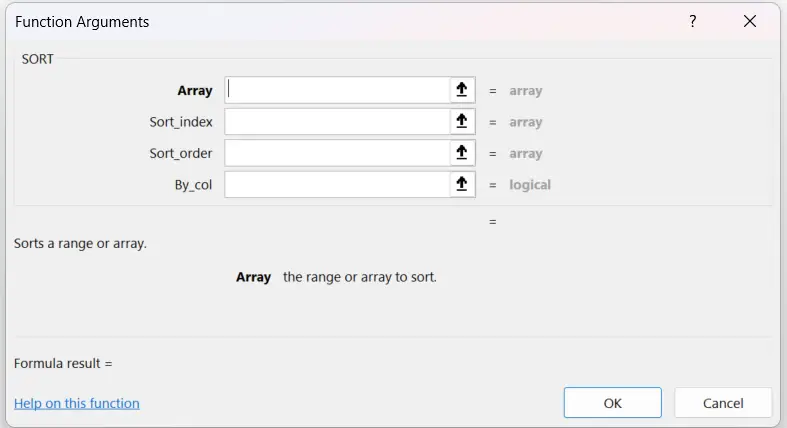Click 'the range or array to sort.' text

(360, 277)
